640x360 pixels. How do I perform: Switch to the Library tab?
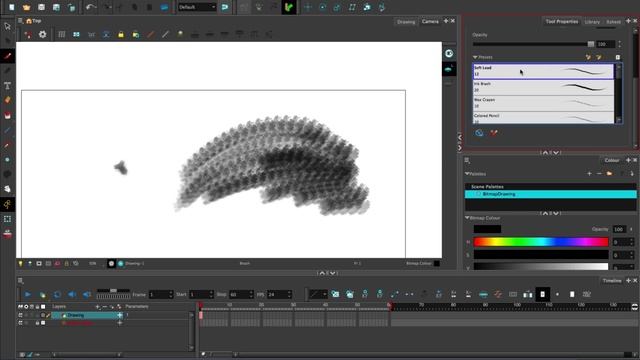pyautogui.click(x=592, y=22)
